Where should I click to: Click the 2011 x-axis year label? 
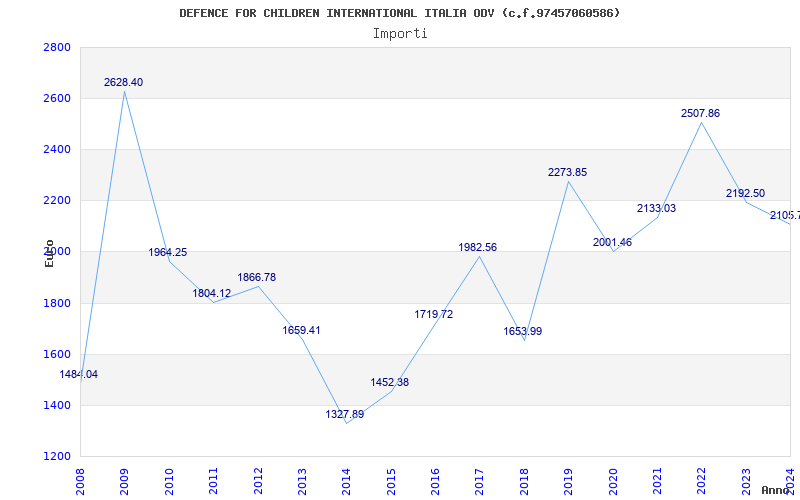point(213,481)
